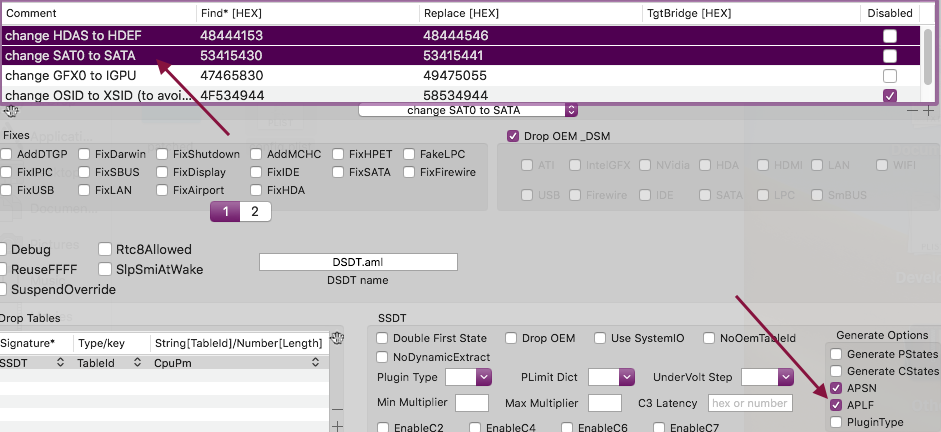Enable FixAirport
941x432 pixels.
pos(162,190)
